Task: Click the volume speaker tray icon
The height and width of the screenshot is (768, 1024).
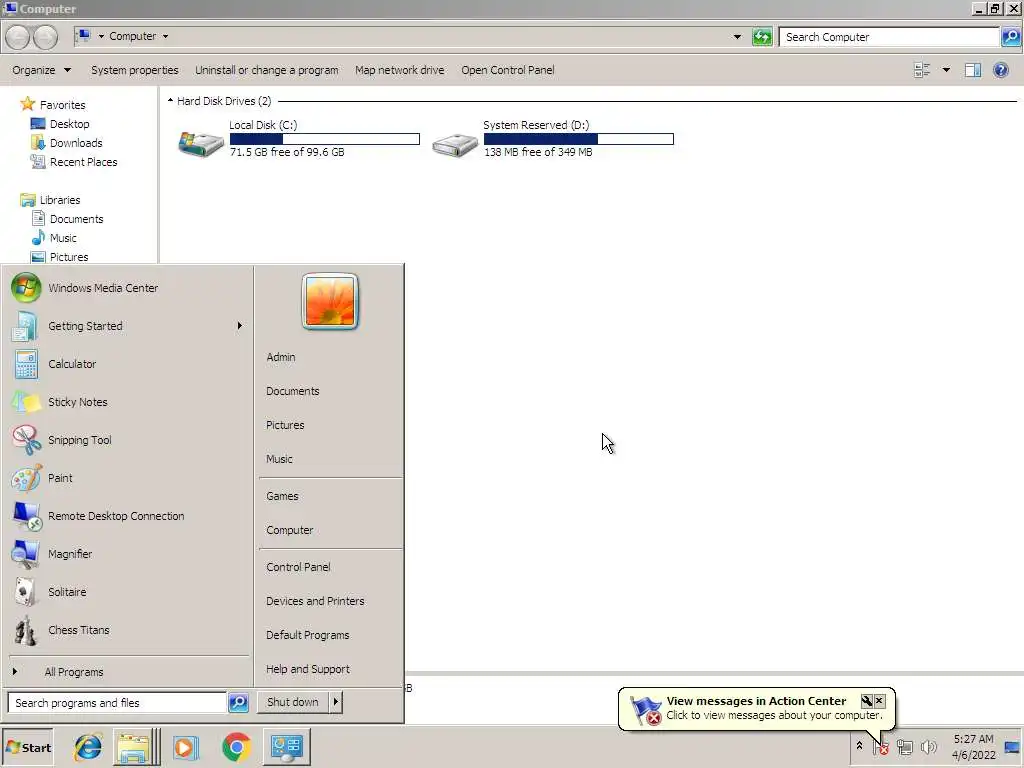Action: pyautogui.click(x=928, y=746)
